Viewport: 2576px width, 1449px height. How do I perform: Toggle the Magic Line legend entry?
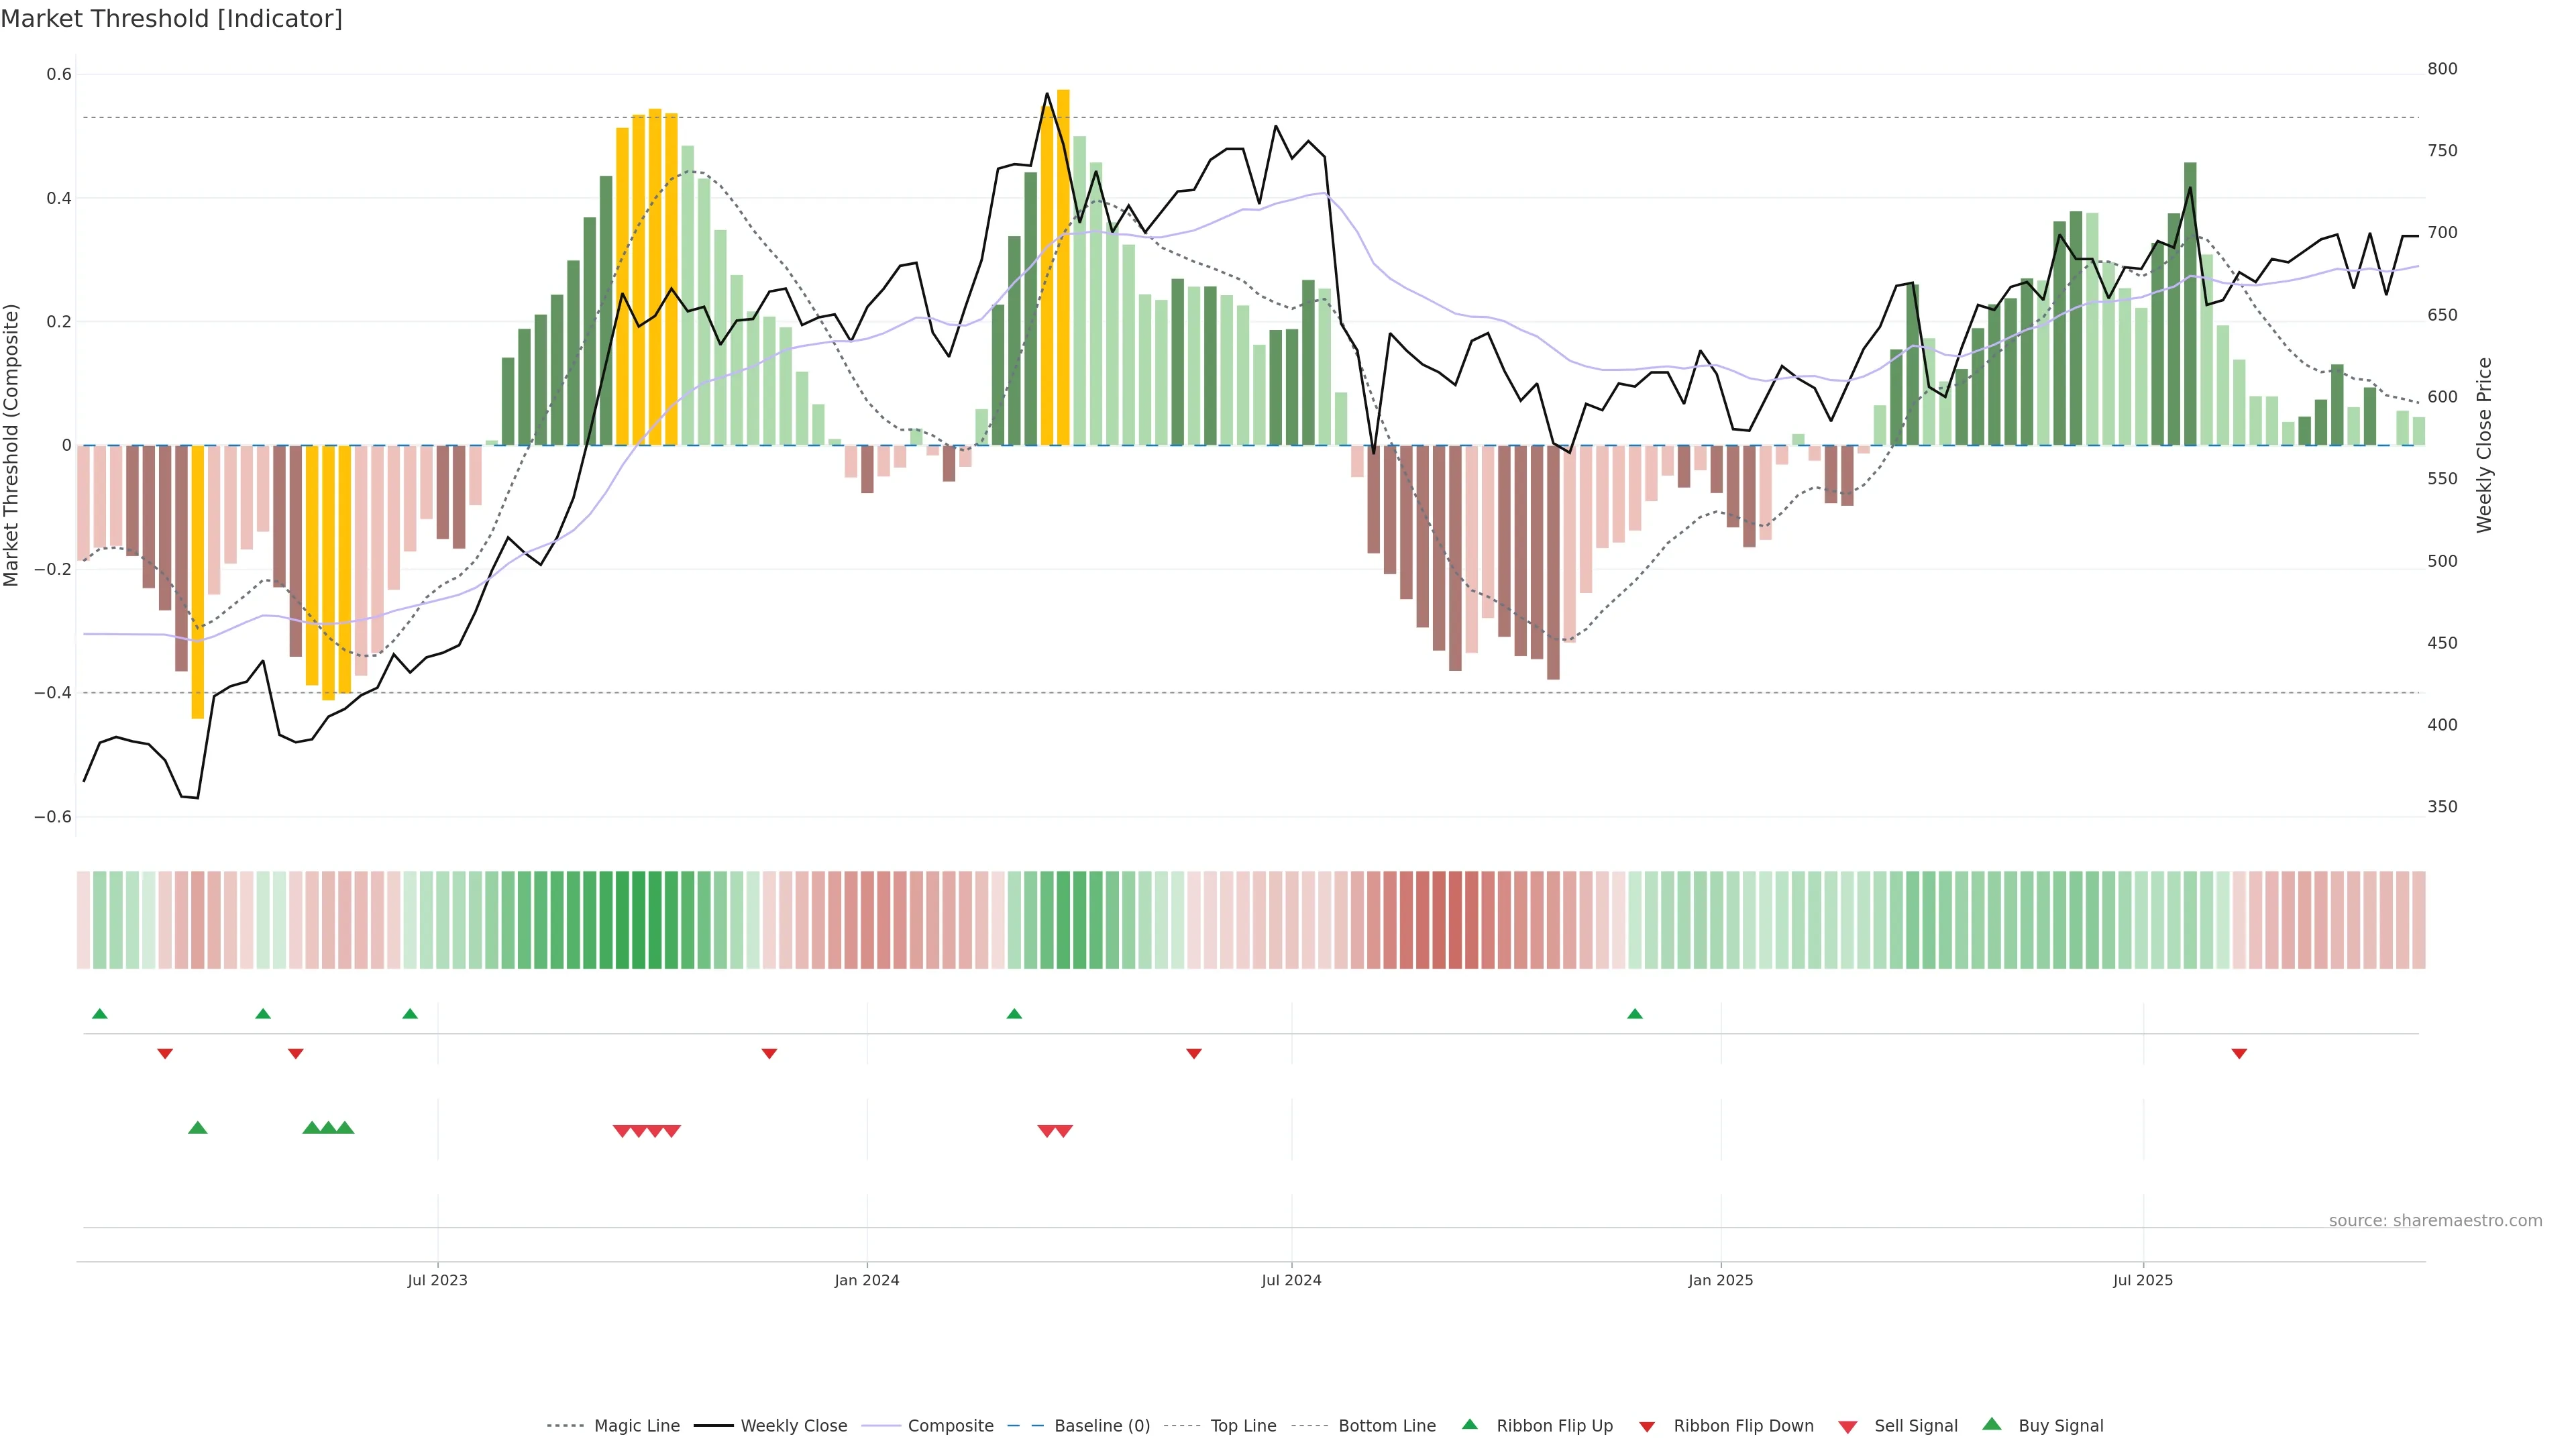coord(636,1426)
